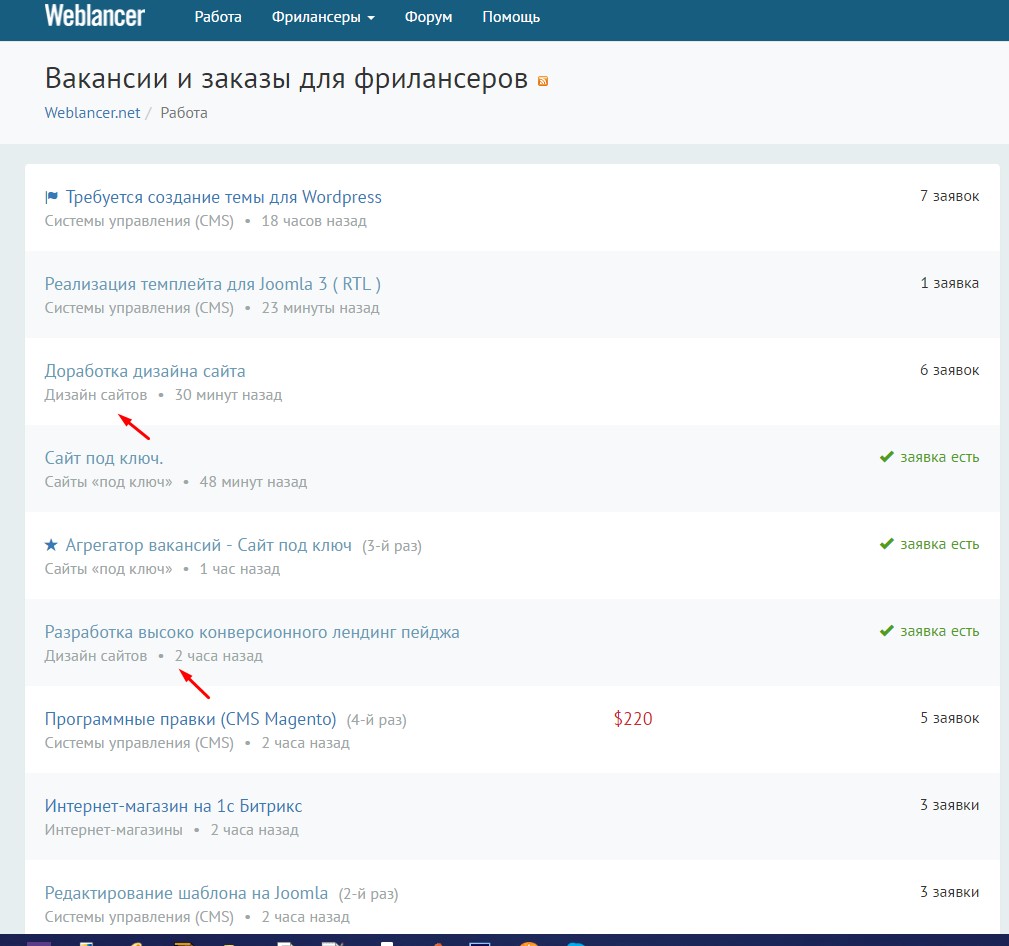Click the star icon before Агрегатор вакансий
1009x946 pixels.
(x=51, y=545)
